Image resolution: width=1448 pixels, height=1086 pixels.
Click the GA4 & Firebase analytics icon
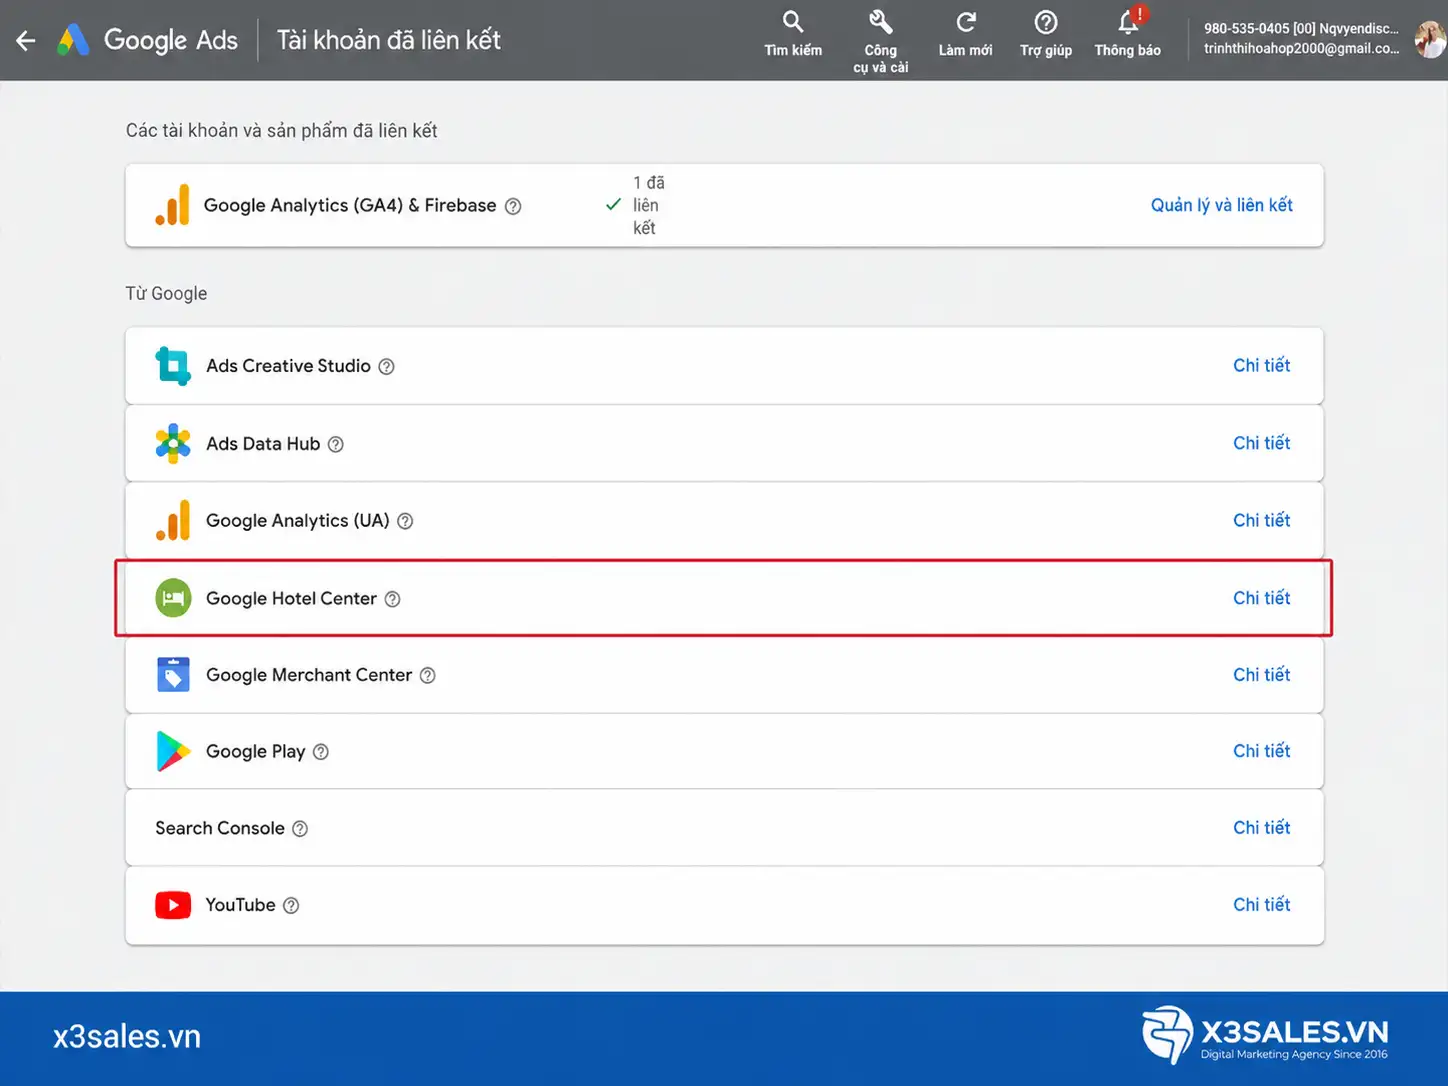(x=172, y=205)
